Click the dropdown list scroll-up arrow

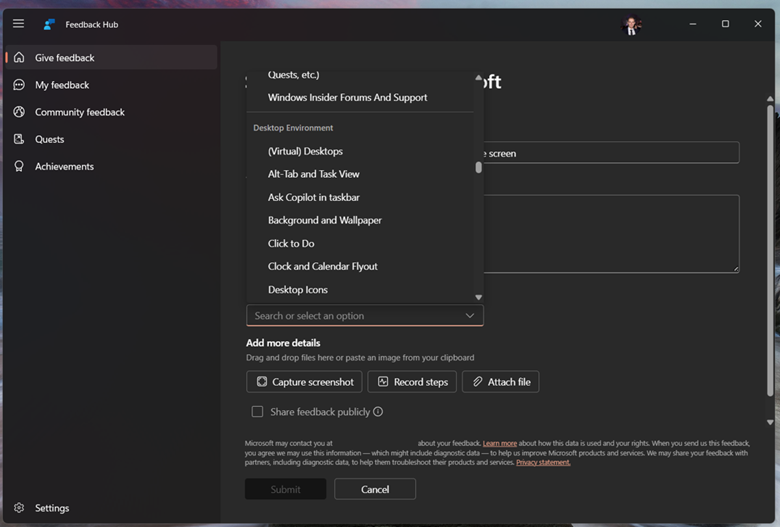coord(479,78)
